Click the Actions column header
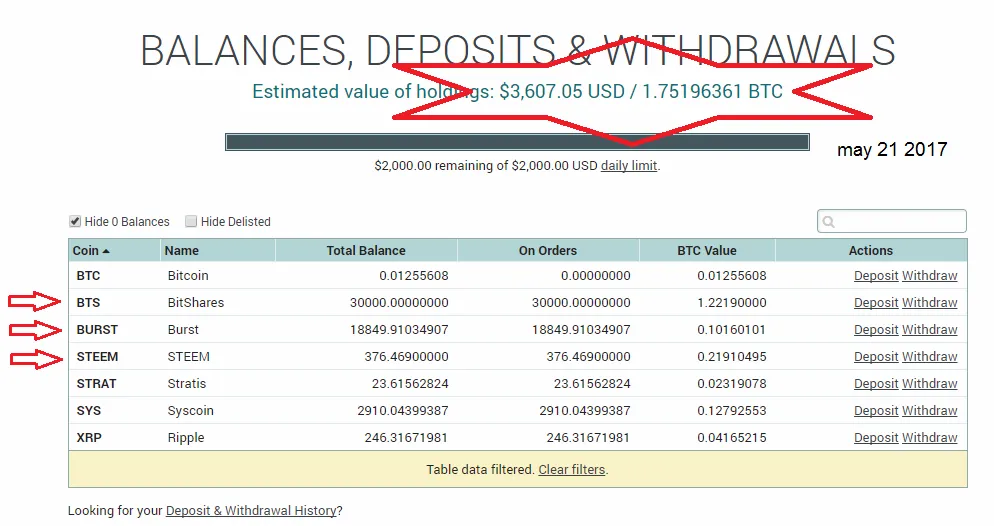 click(870, 250)
